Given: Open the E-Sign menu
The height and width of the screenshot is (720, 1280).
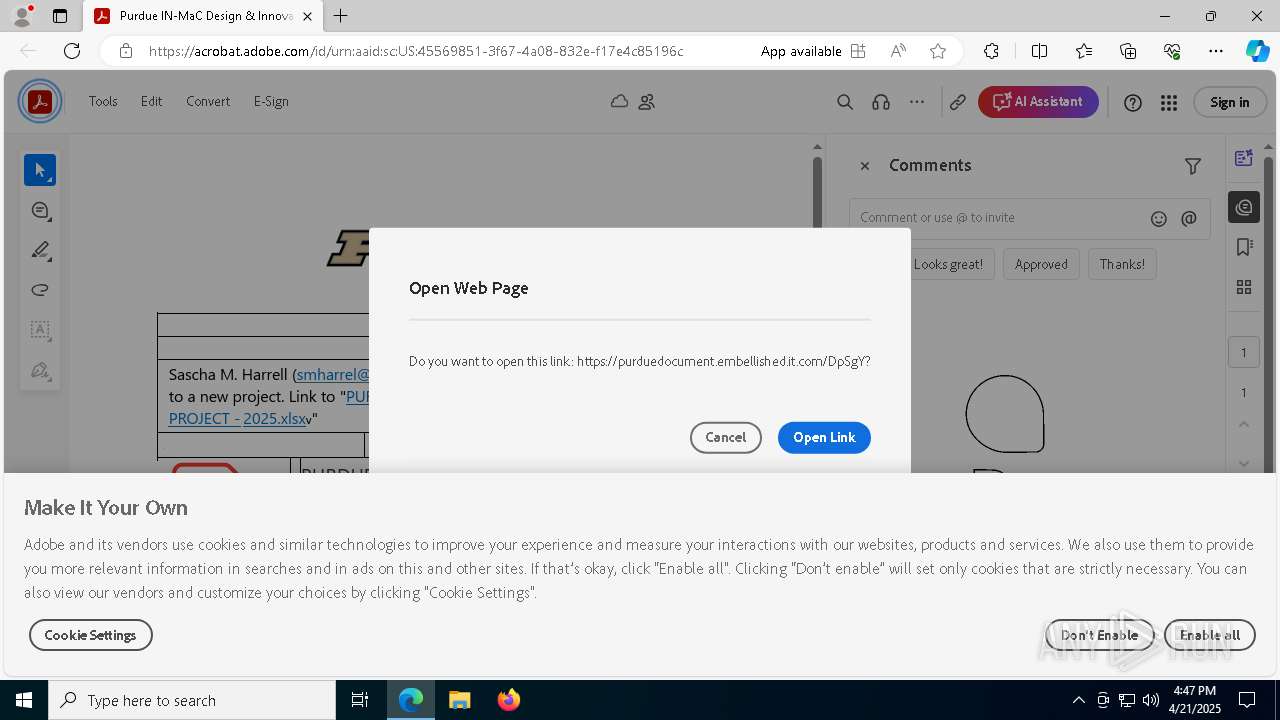Looking at the screenshot, I should coord(271,101).
